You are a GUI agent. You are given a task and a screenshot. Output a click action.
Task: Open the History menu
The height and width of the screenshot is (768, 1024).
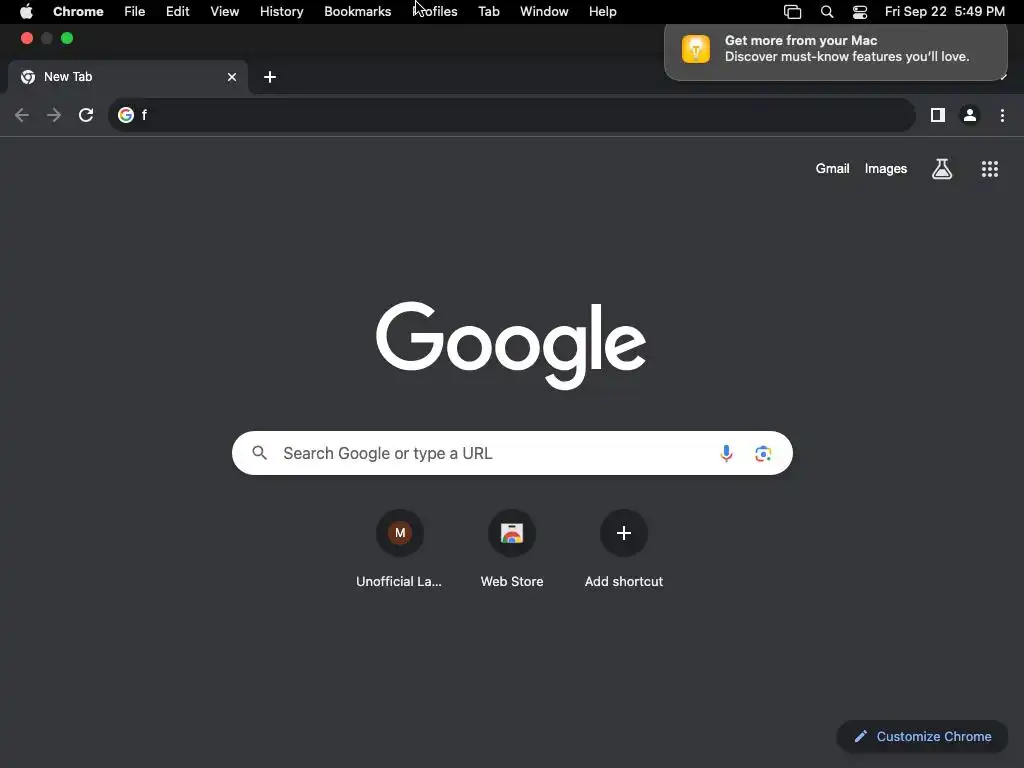click(x=281, y=12)
